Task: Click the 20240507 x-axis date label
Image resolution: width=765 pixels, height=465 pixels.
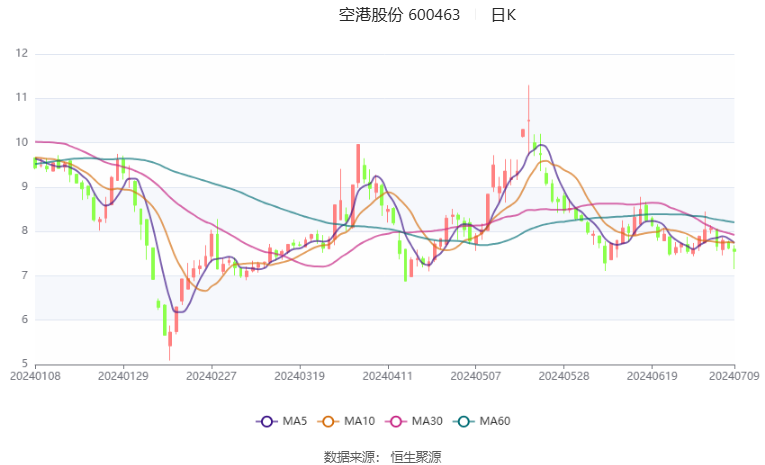Action: coord(476,376)
